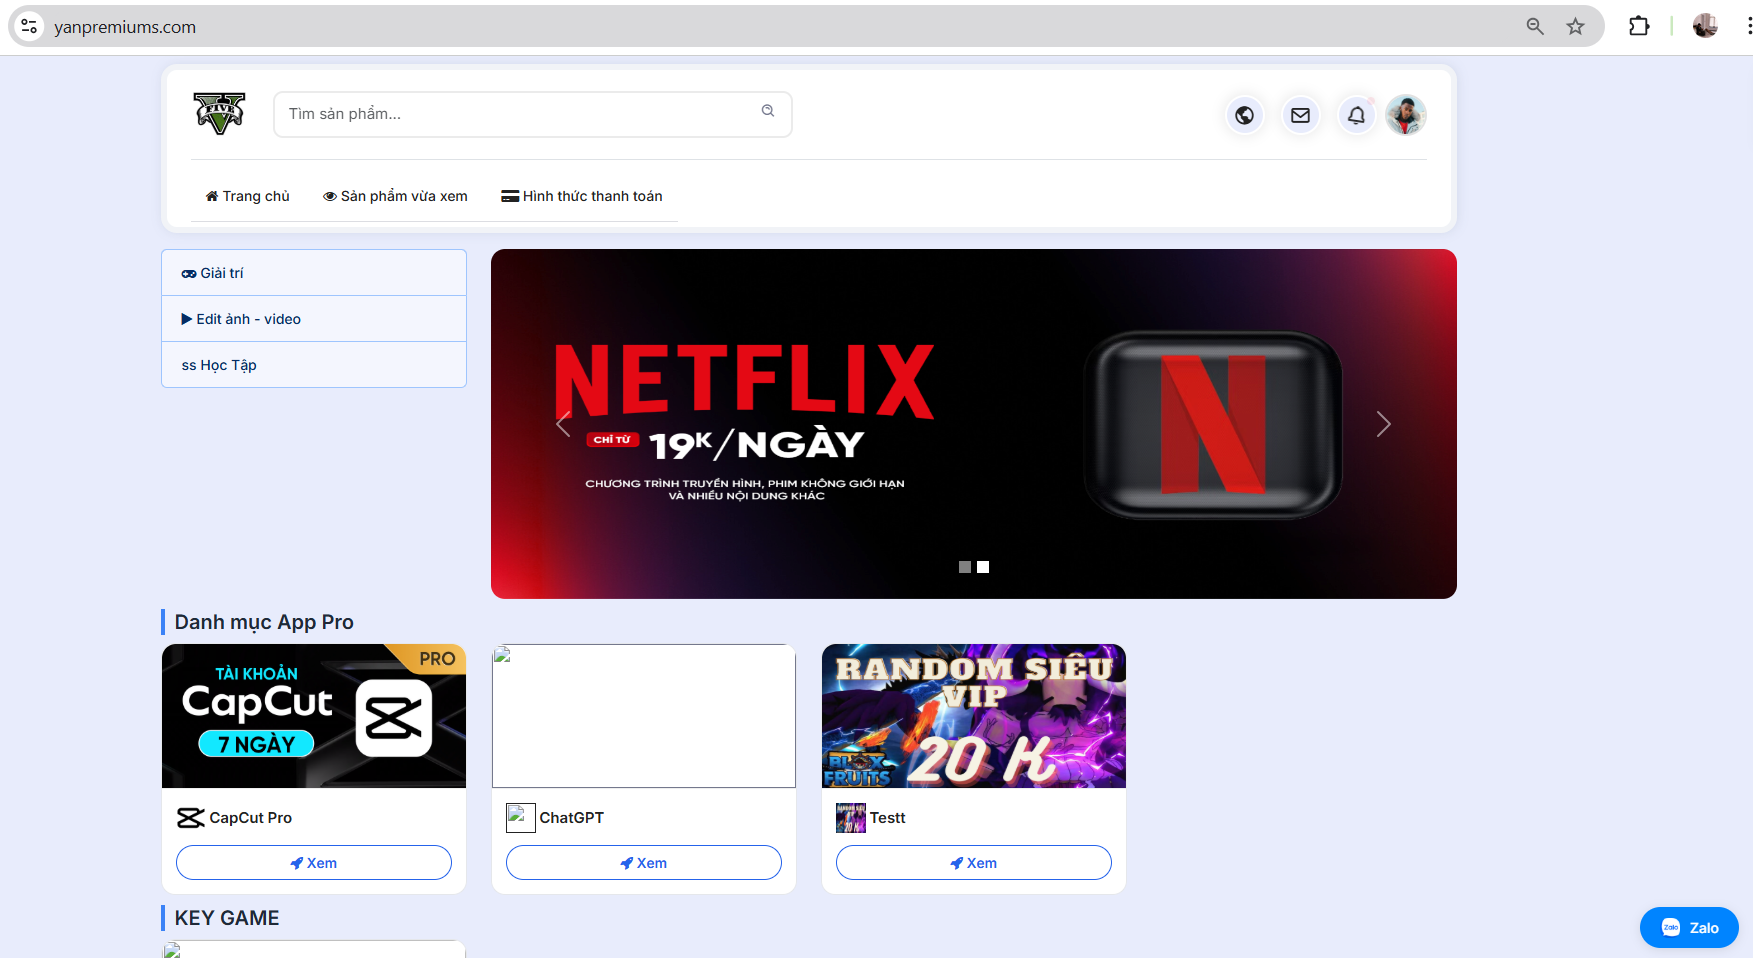Click the search magnifier icon in product search
1753x958 pixels.
tap(768, 111)
